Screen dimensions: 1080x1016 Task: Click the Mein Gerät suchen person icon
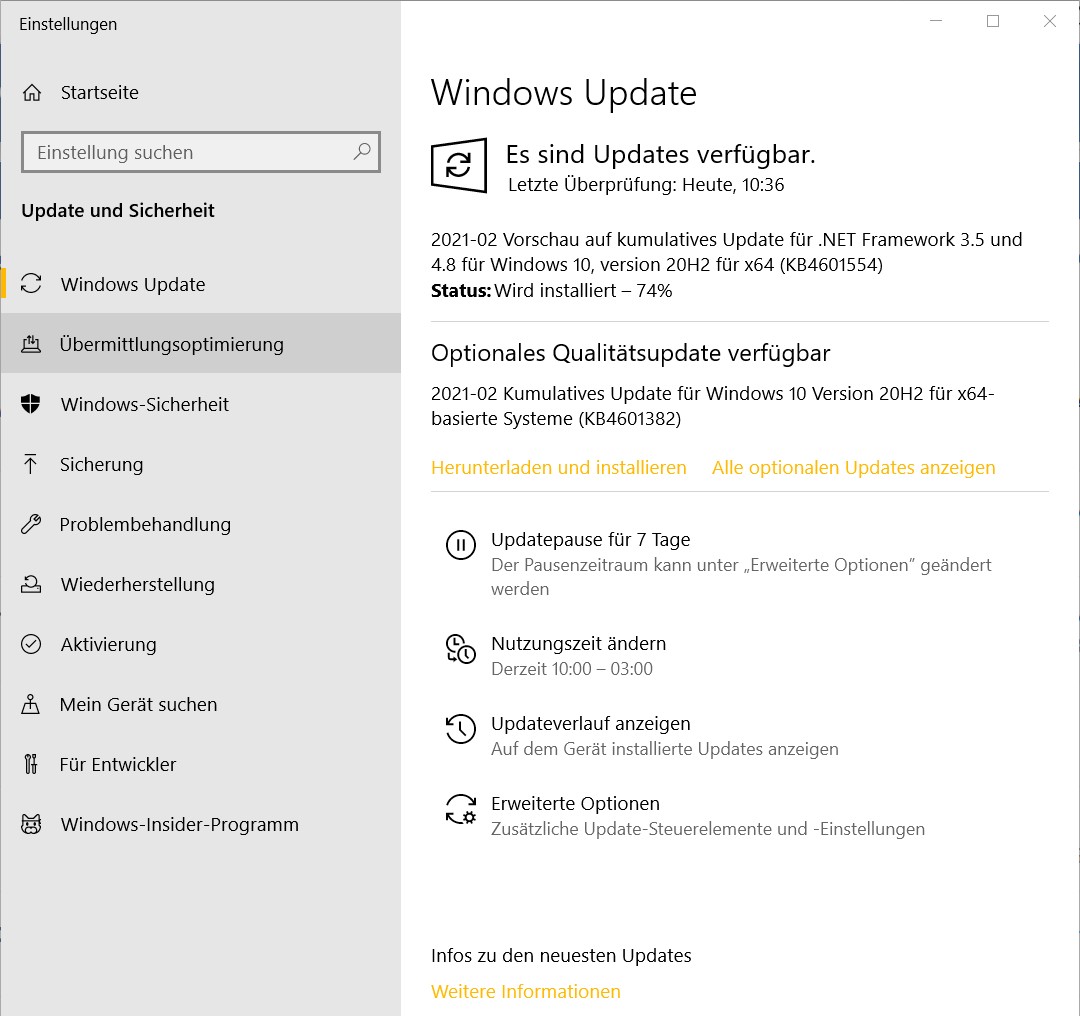click(30, 704)
